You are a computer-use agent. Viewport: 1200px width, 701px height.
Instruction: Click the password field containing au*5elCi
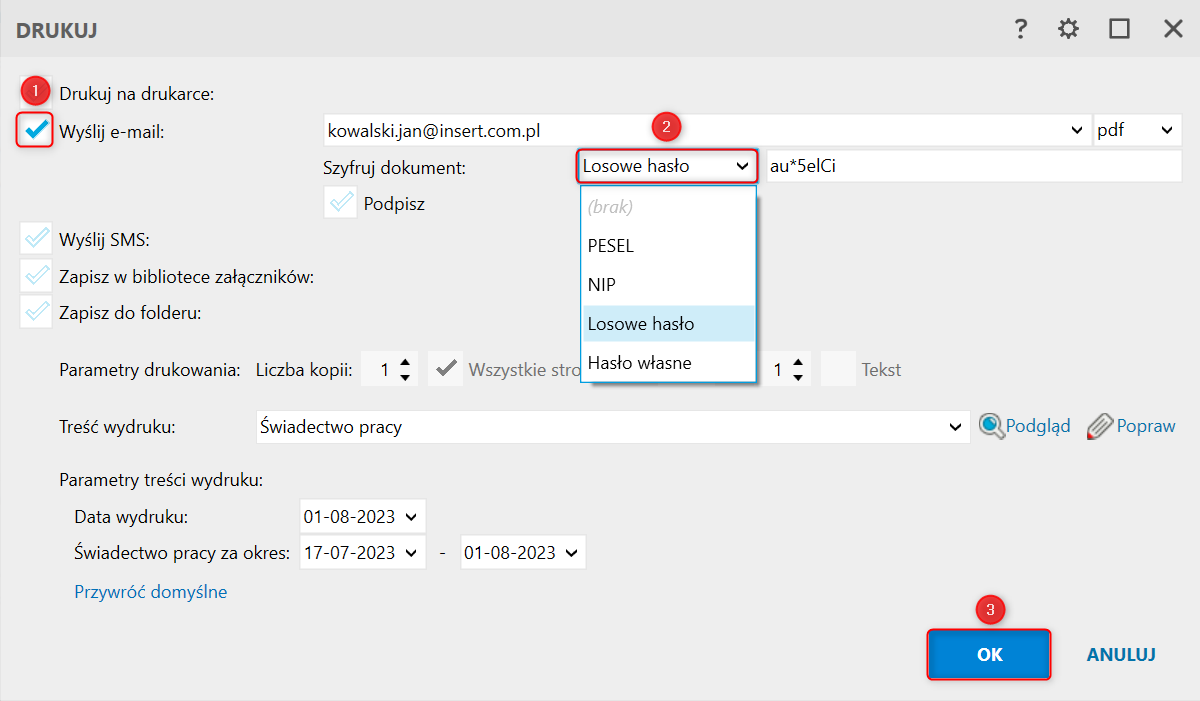pos(972,166)
